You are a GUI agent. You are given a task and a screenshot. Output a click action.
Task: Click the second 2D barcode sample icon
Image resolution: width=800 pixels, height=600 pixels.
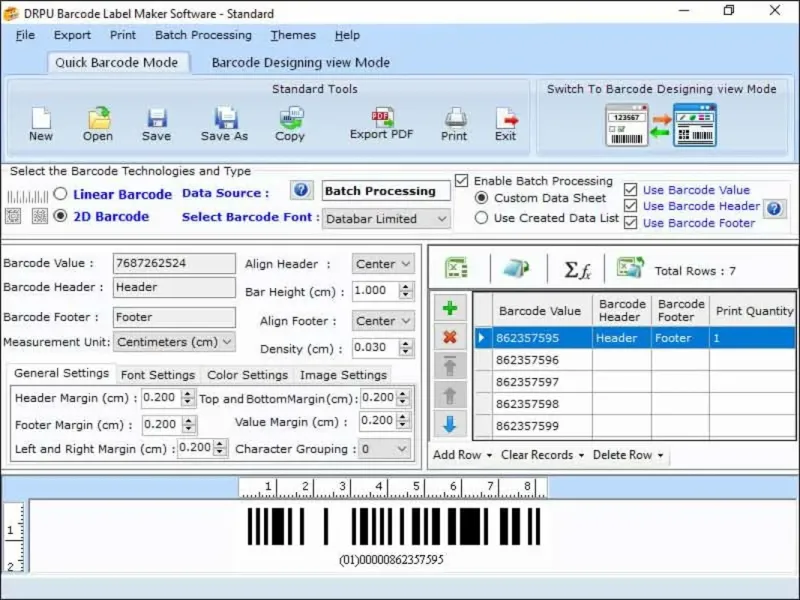tap(40, 216)
